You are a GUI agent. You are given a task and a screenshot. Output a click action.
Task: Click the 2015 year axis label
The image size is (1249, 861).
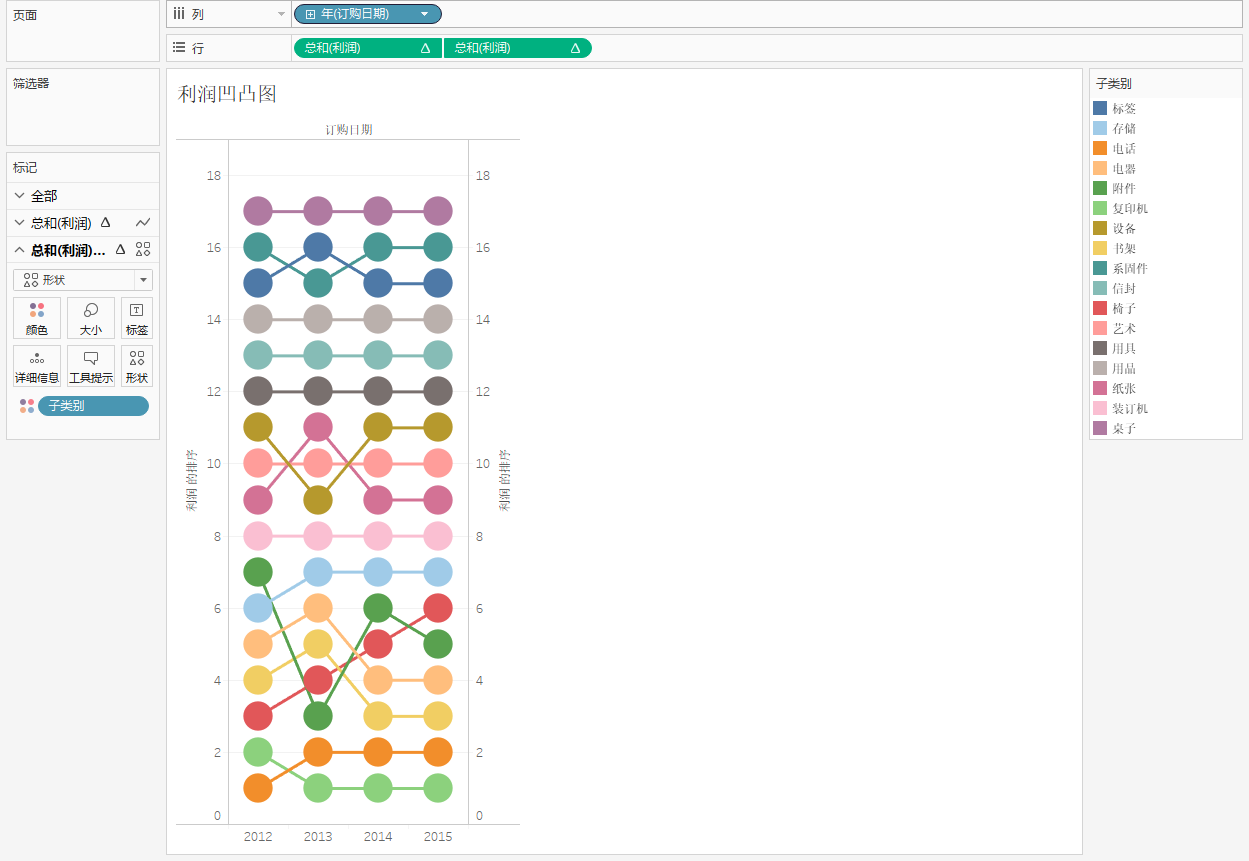click(x=438, y=836)
